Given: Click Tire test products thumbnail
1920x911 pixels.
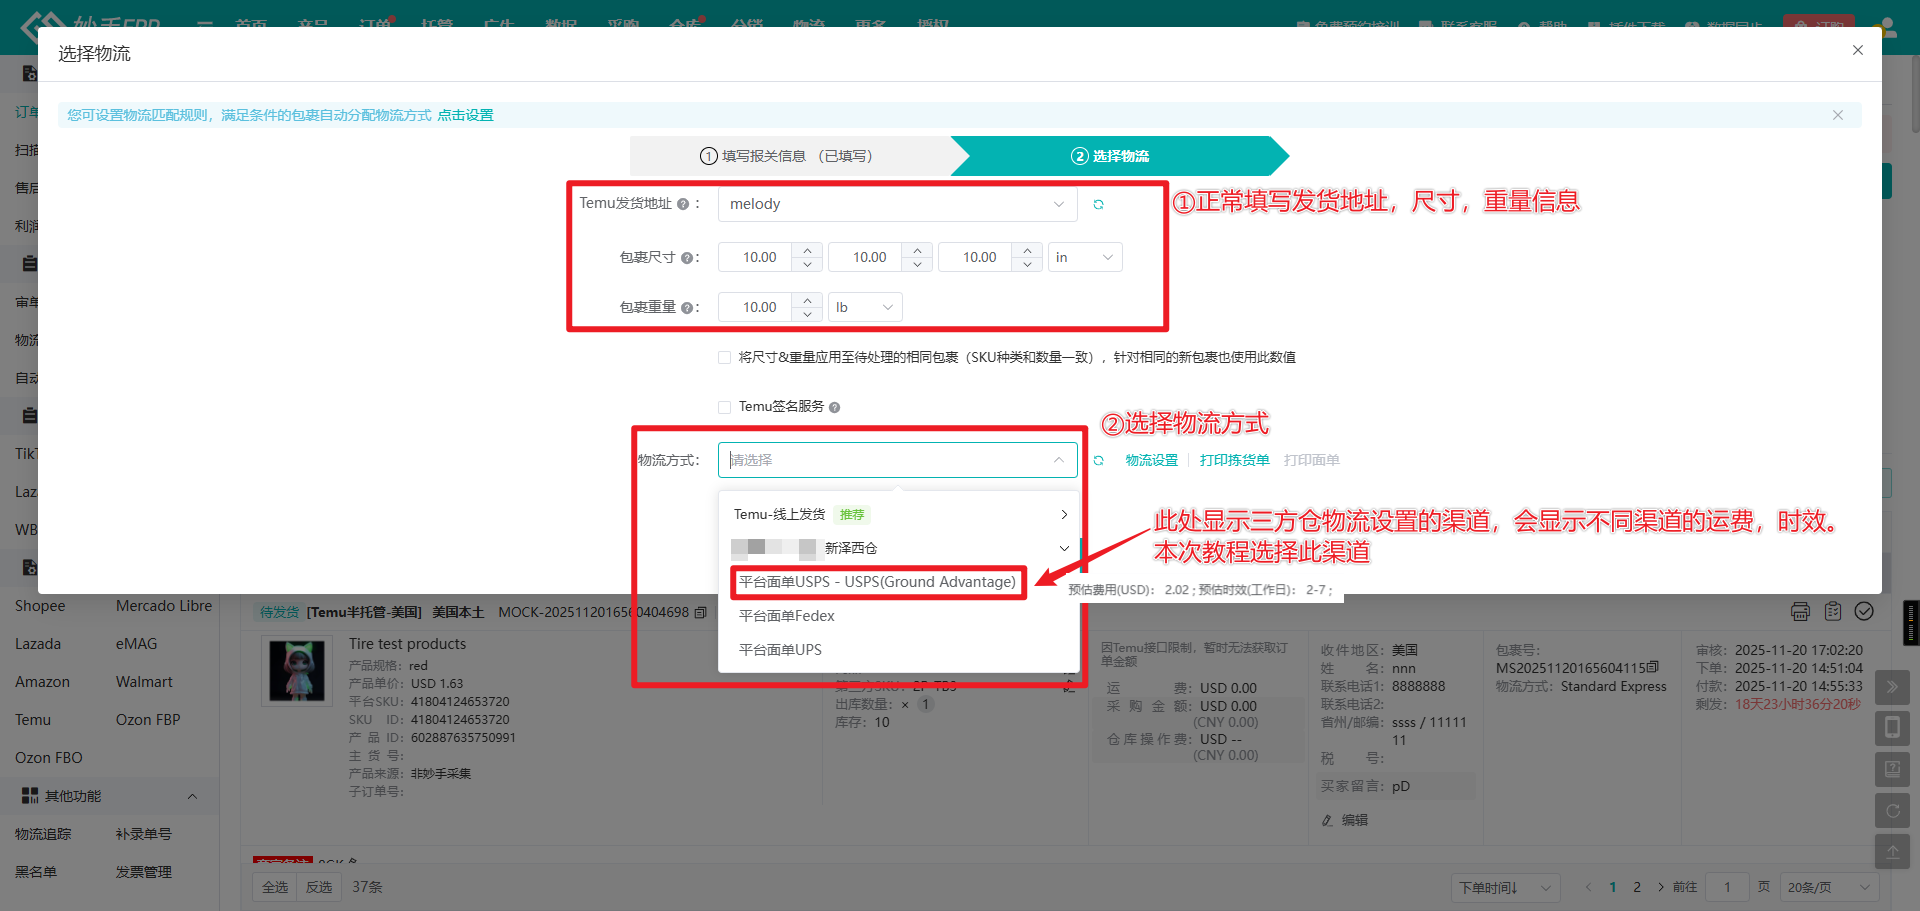Looking at the screenshot, I should coord(297,671).
